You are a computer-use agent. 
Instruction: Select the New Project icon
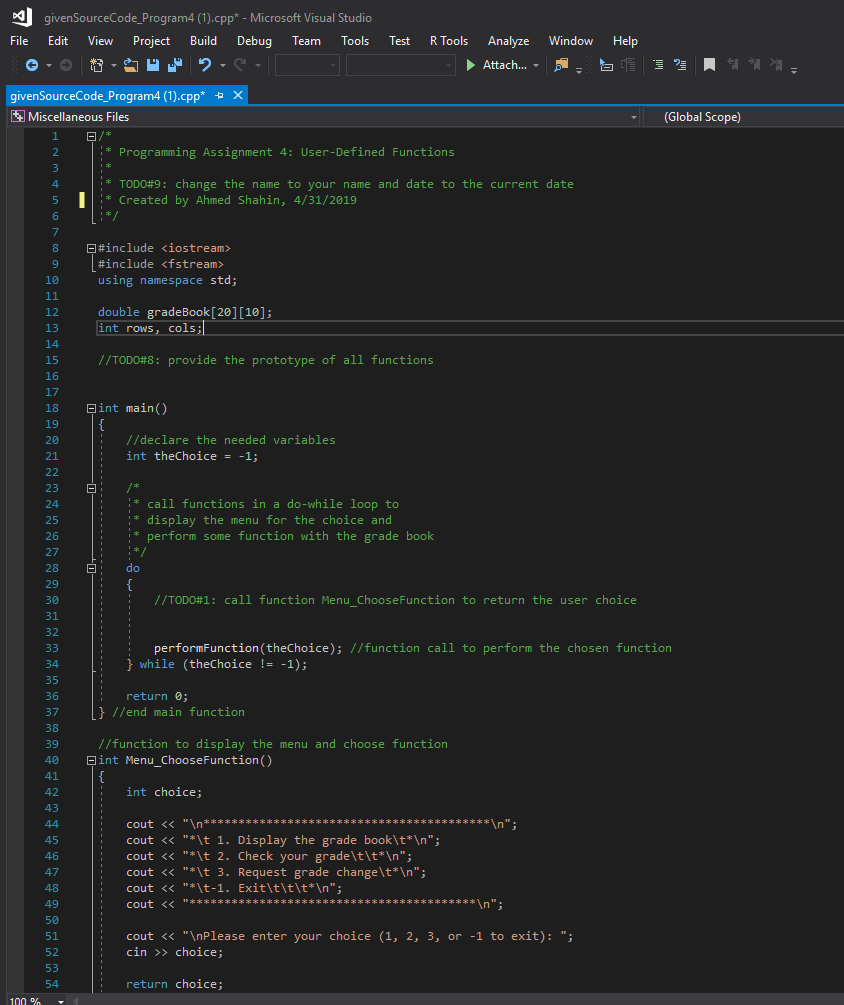[x=97, y=67]
